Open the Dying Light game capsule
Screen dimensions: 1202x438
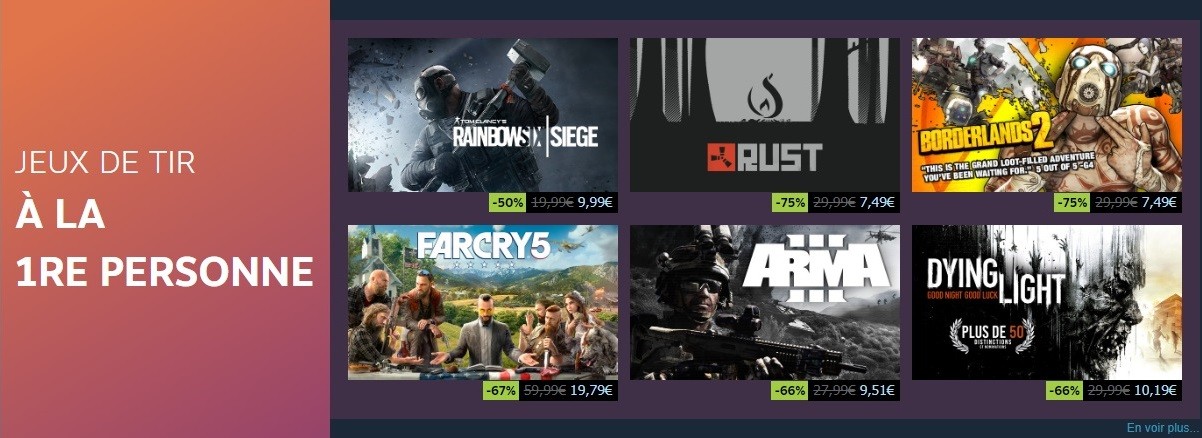pos(1047,302)
